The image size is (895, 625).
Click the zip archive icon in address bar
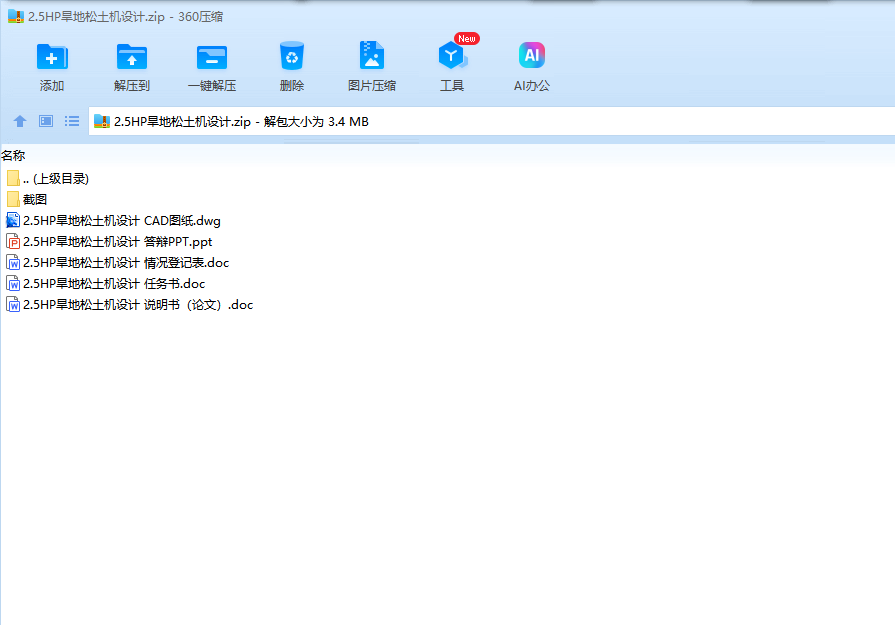102,121
